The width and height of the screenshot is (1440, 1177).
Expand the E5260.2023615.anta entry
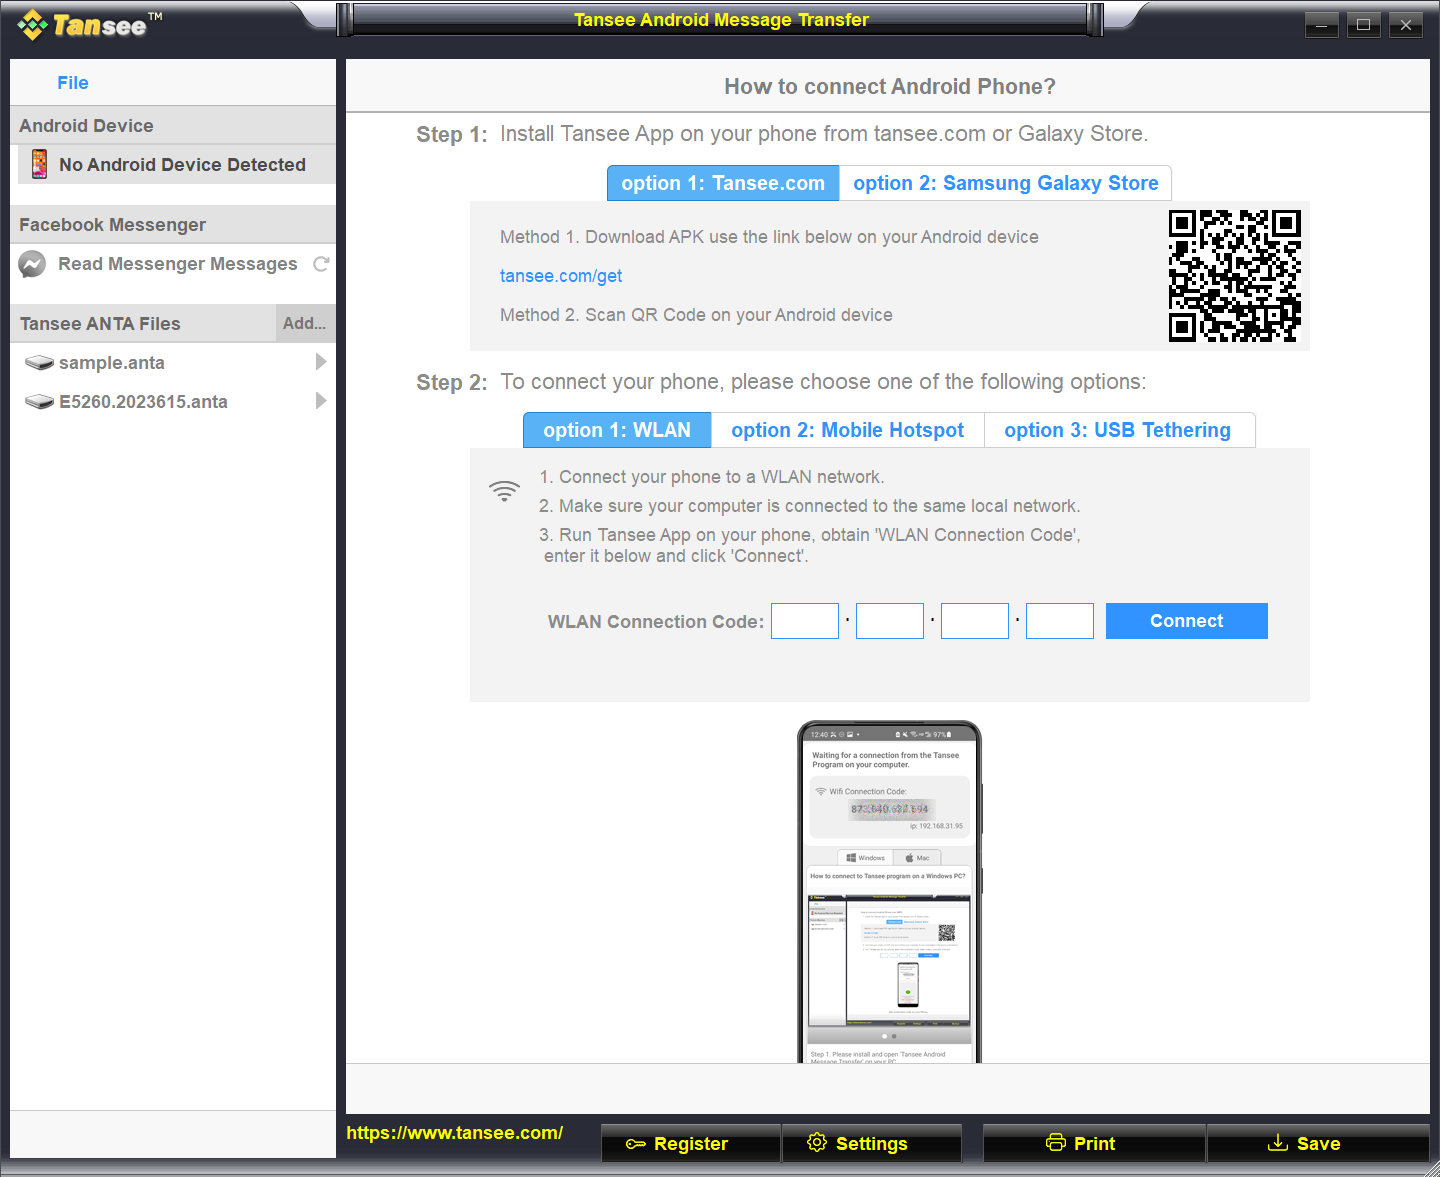(321, 401)
